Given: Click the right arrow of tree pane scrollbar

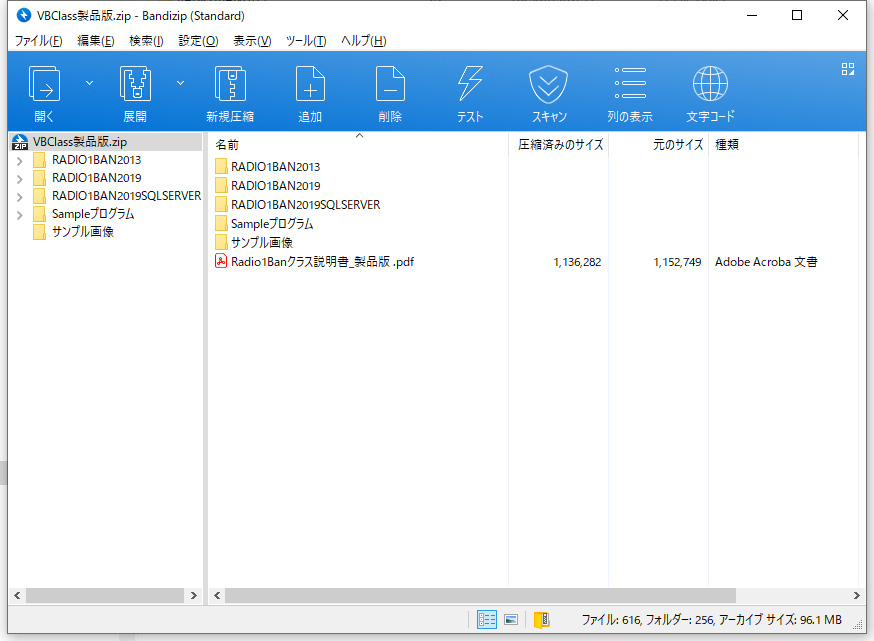Looking at the screenshot, I should [x=193, y=595].
